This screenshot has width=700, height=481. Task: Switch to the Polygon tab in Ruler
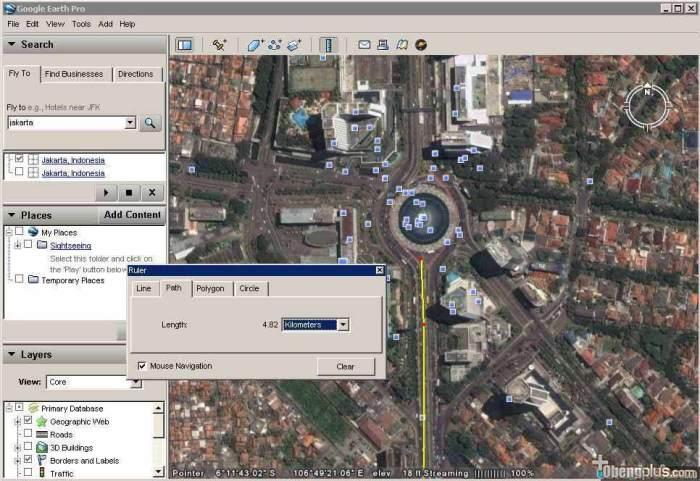(x=210, y=289)
